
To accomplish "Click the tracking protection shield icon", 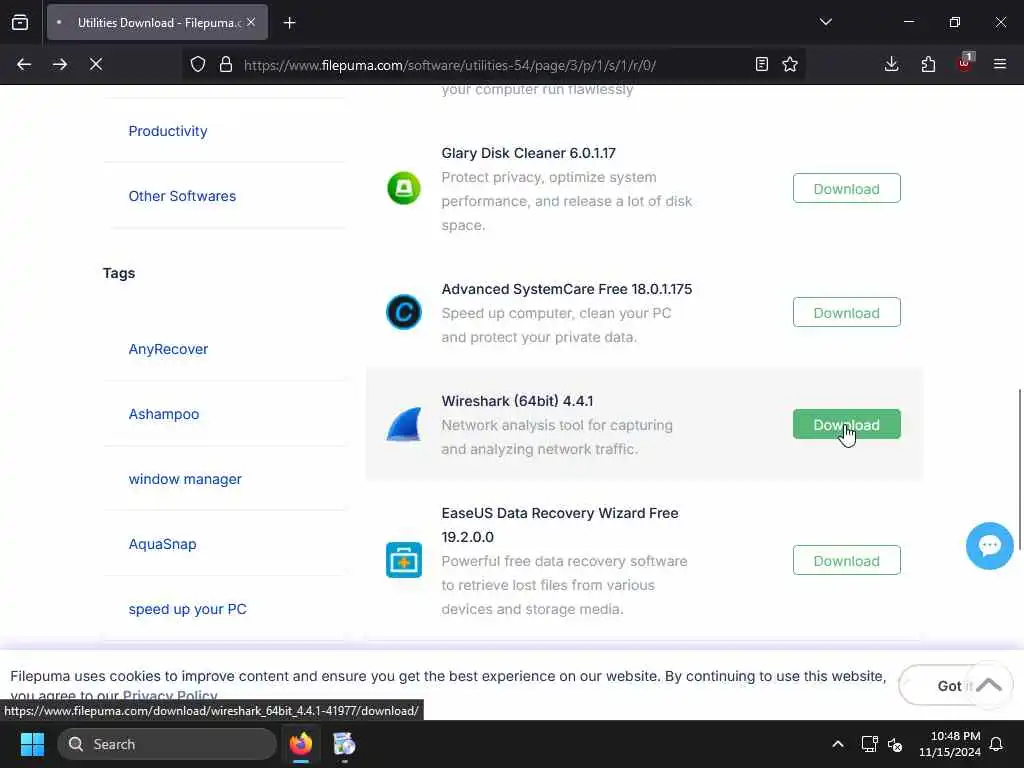I will (x=198, y=64).
